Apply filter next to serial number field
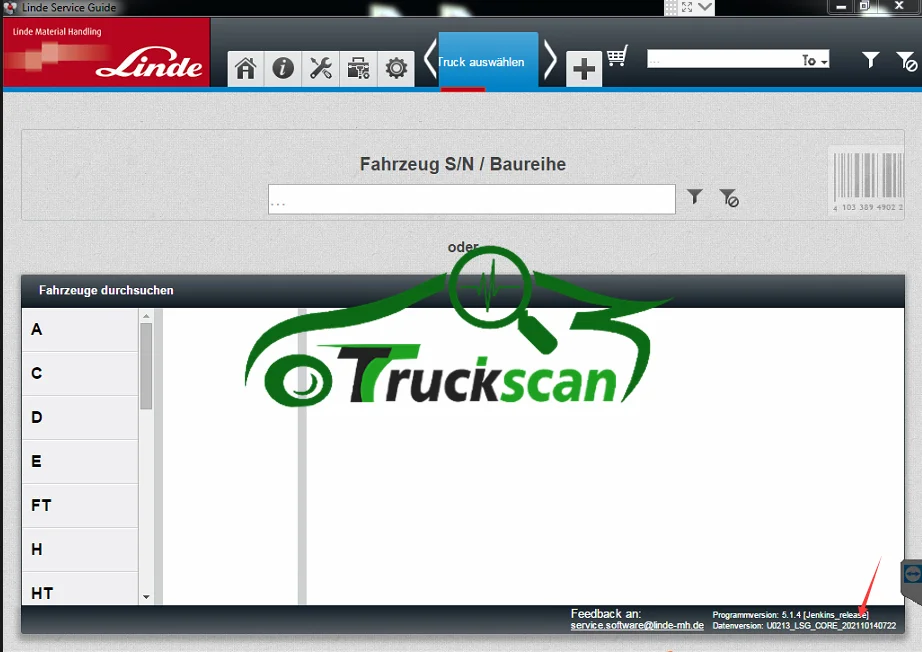Viewport: 922px width, 652px height. point(694,196)
